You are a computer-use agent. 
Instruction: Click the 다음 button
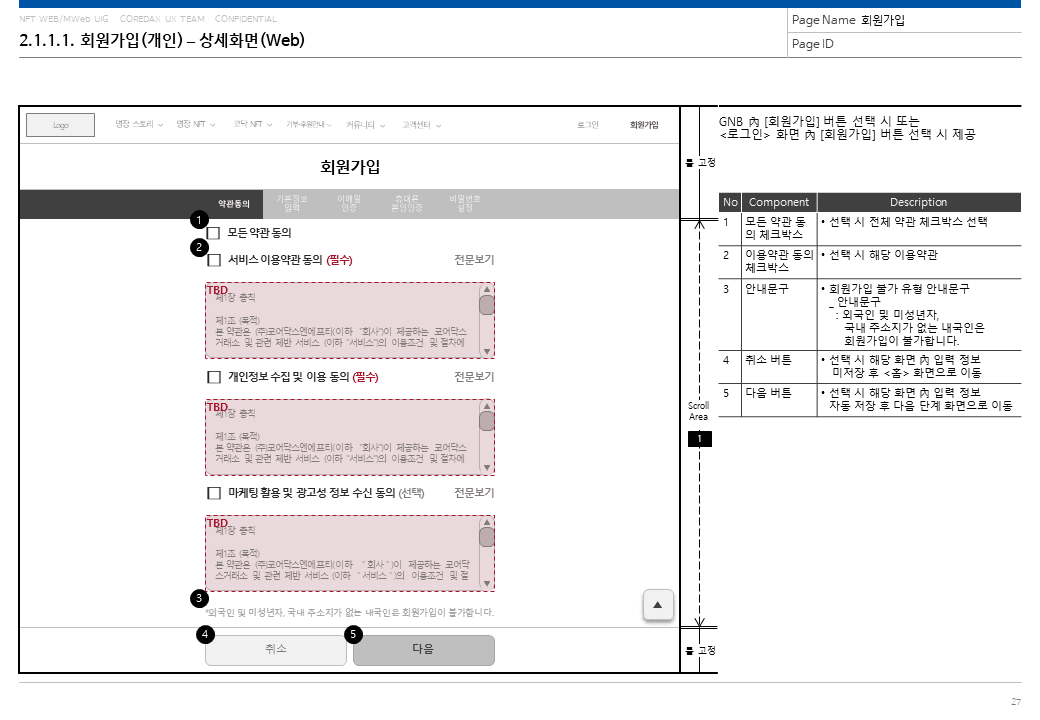tap(424, 650)
